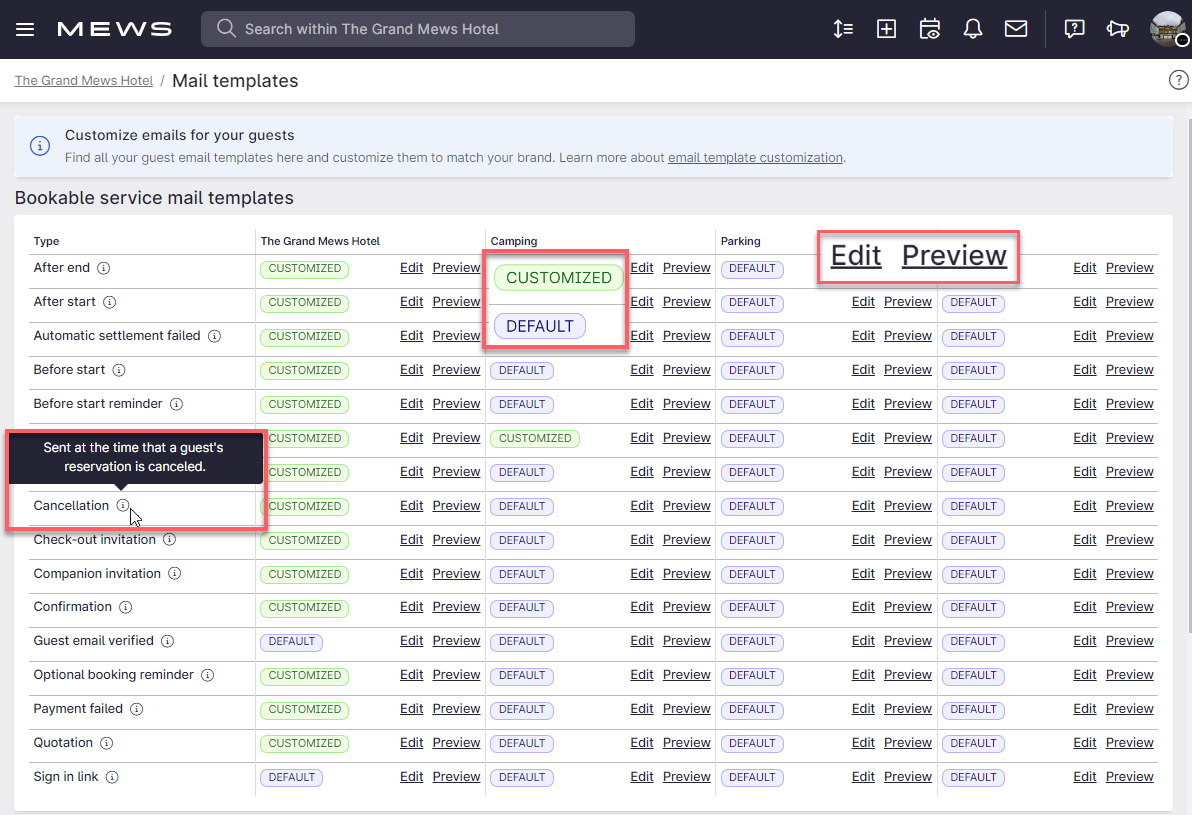
Task: Open help chat with the question bubble icon
Action: click(1074, 29)
